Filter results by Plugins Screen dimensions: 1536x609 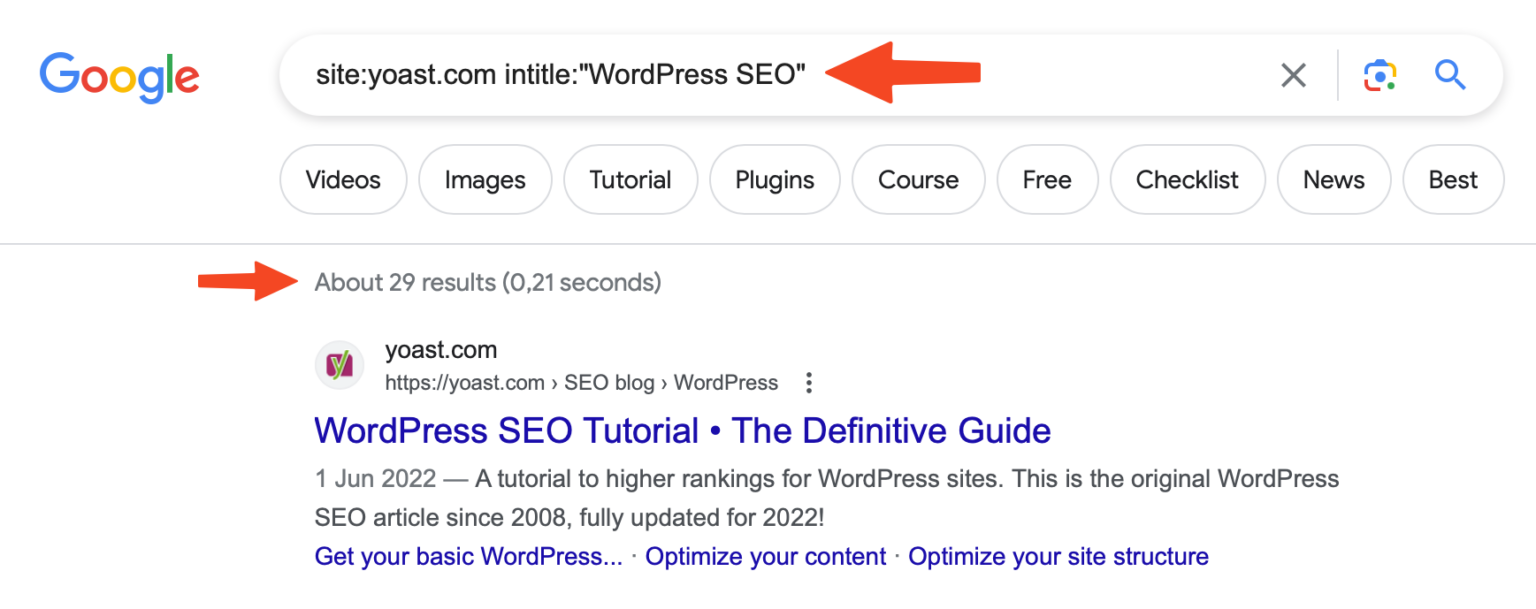click(x=774, y=180)
